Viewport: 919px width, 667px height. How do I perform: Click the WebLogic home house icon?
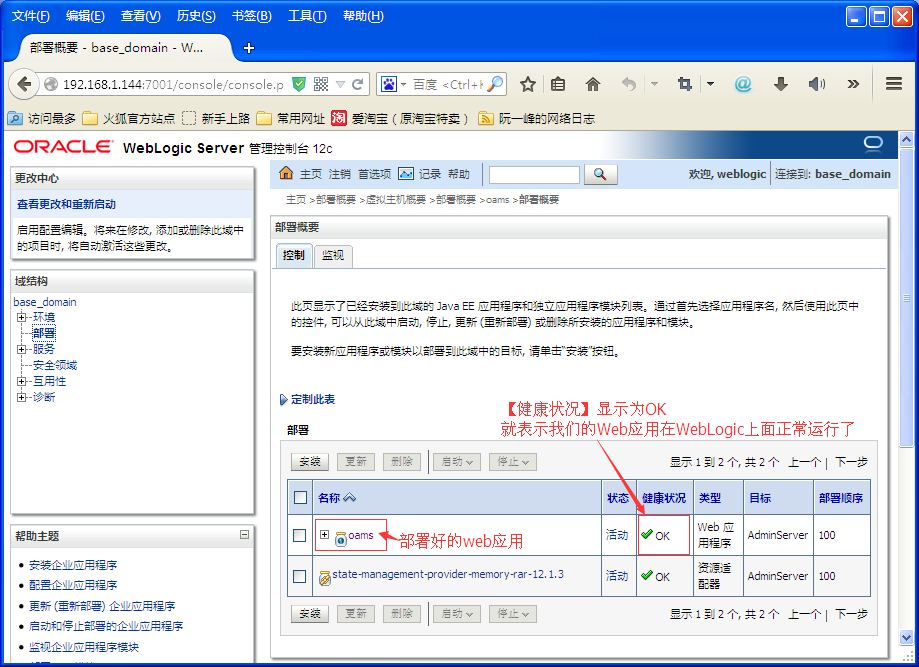(x=286, y=173)
